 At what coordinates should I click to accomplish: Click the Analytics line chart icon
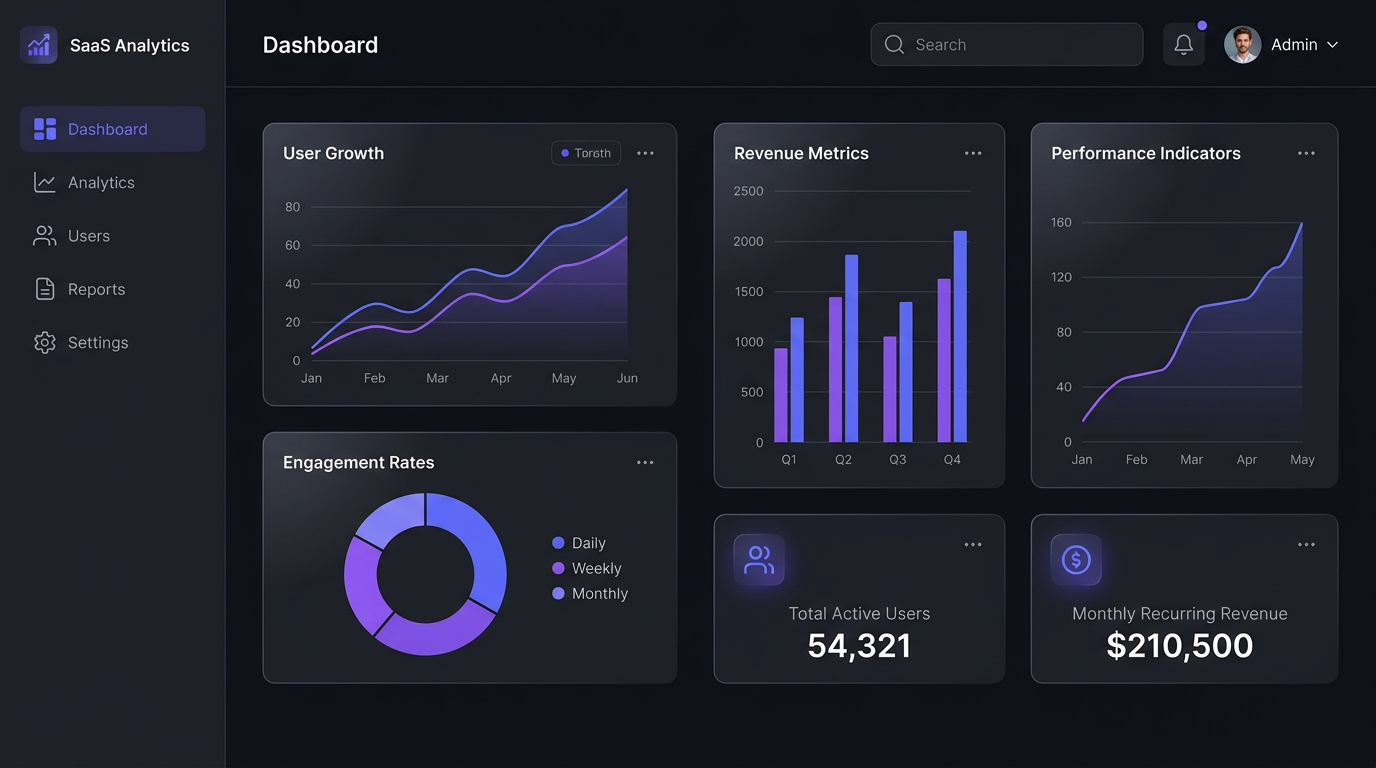tap(45, 182)
